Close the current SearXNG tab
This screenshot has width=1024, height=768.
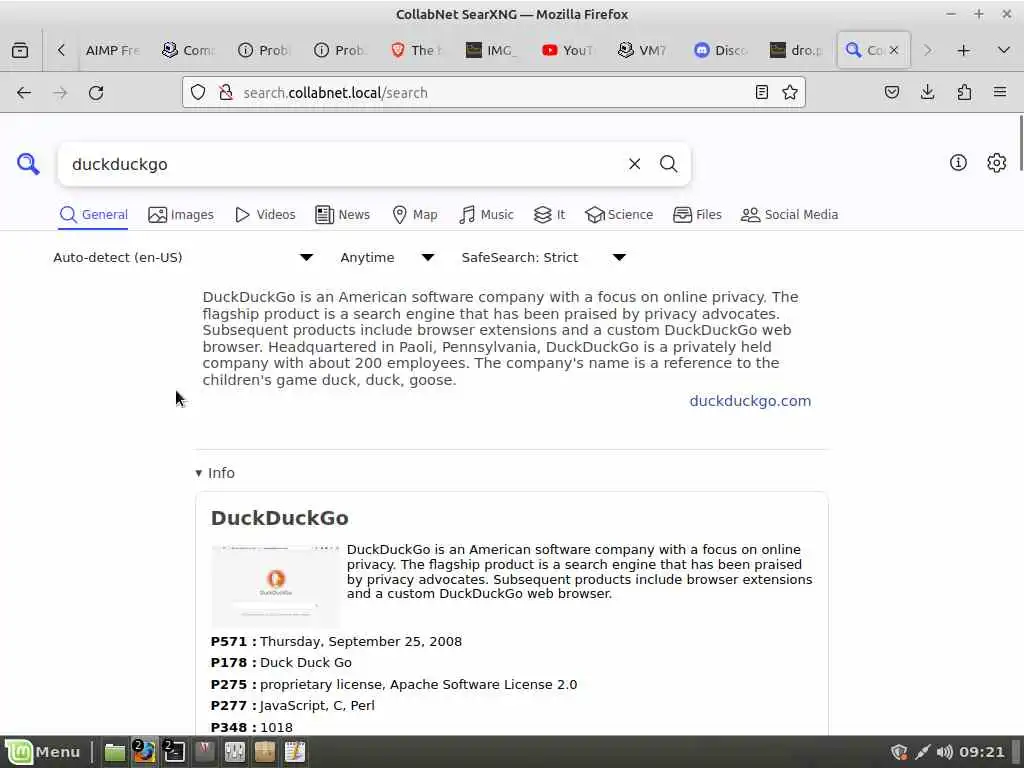[894, 50]
